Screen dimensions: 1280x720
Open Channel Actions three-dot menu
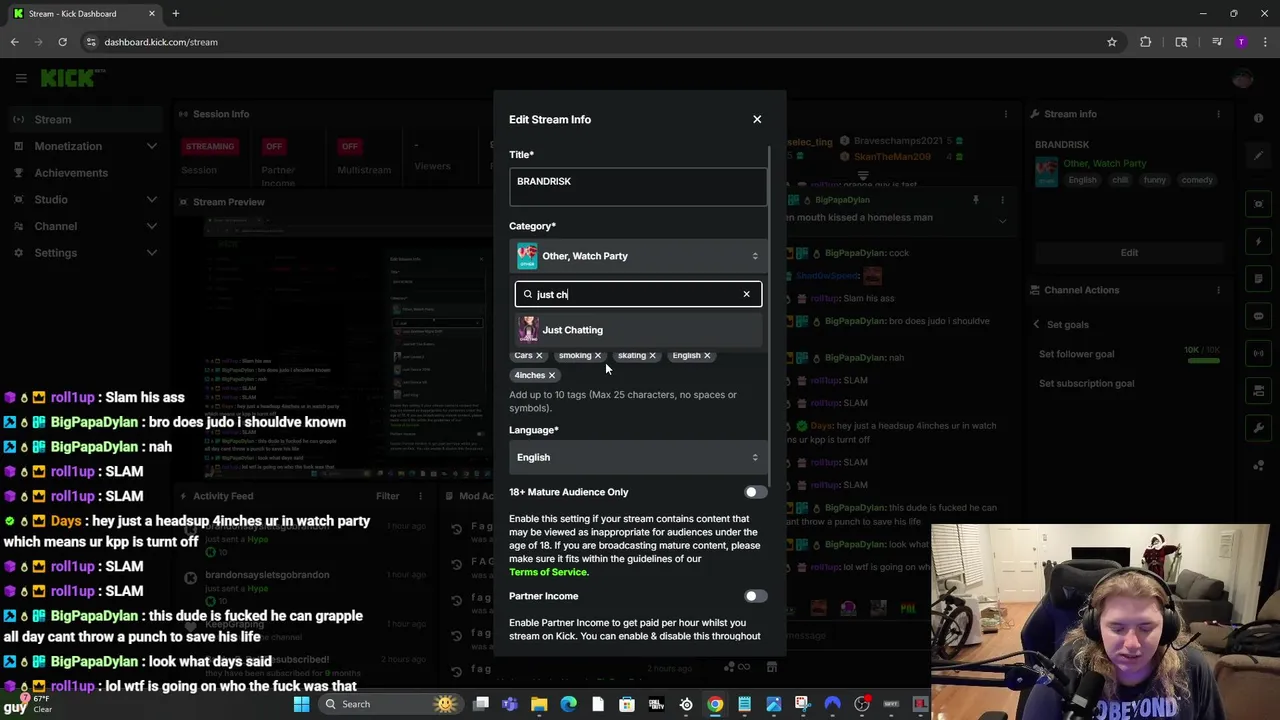point(1218,290)
